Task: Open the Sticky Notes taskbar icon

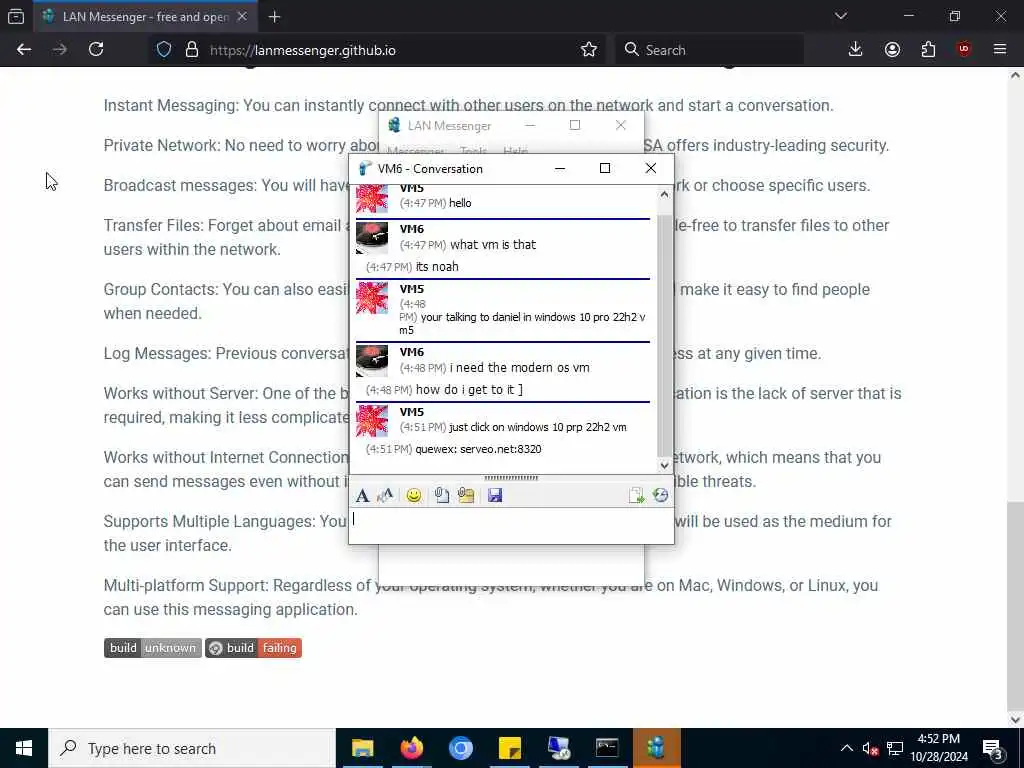Action: [x=509, y=748]
